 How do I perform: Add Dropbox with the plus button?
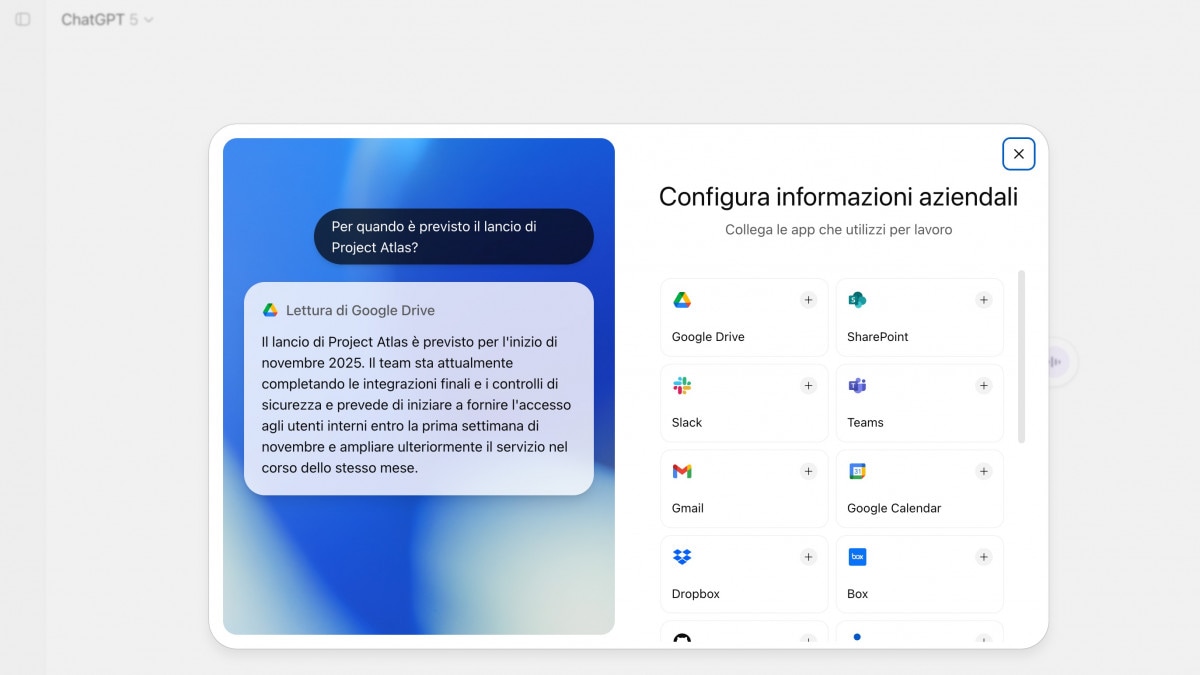tap(808, 557)
